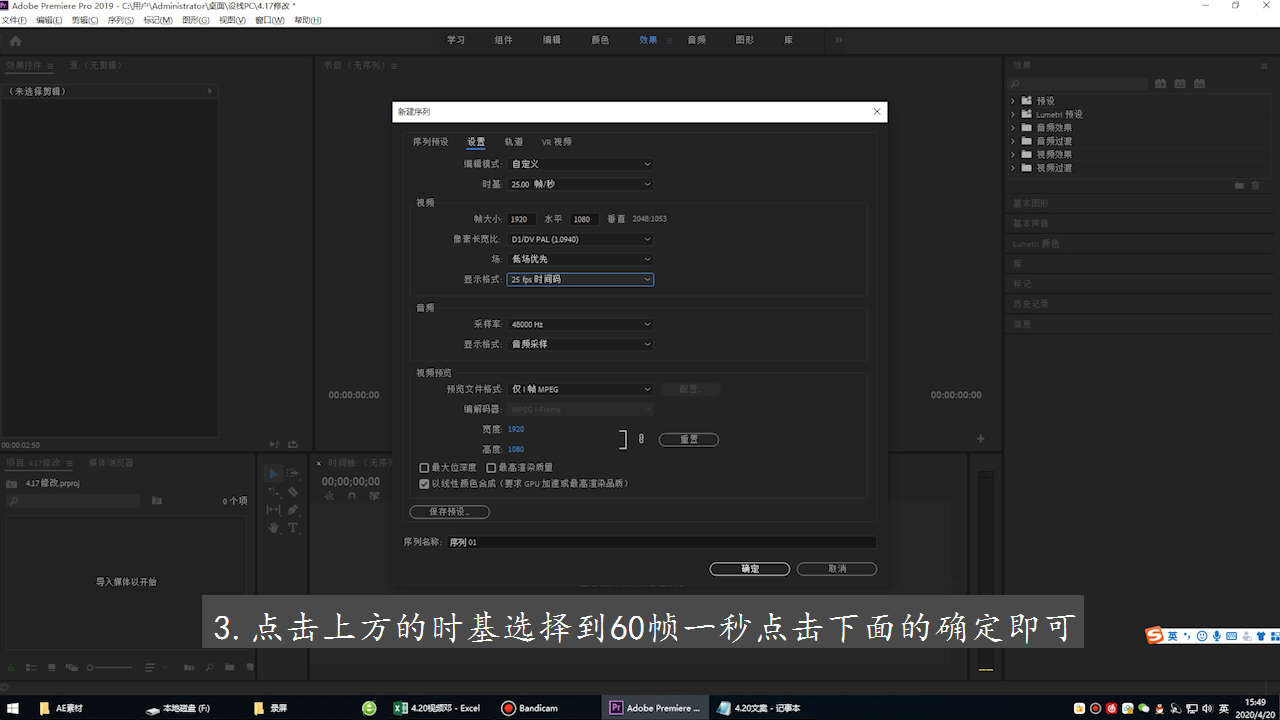Click the 确定 button
The height and width of the screenshot is (720, 1280).
coord(750,569)
